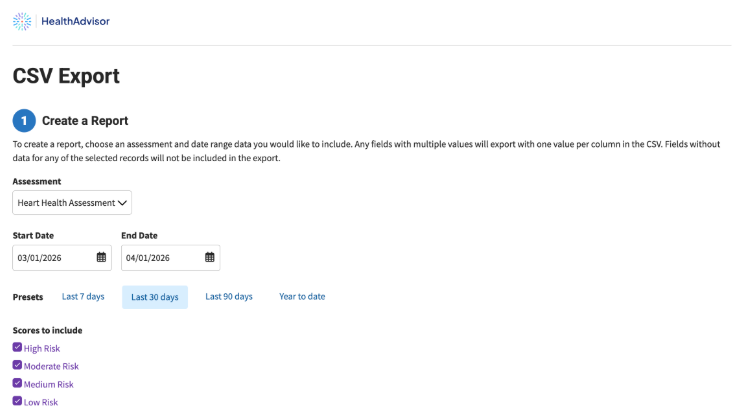Toggle the Low Risk checkbox
747x419 pixels.
[x=17, y=401]
